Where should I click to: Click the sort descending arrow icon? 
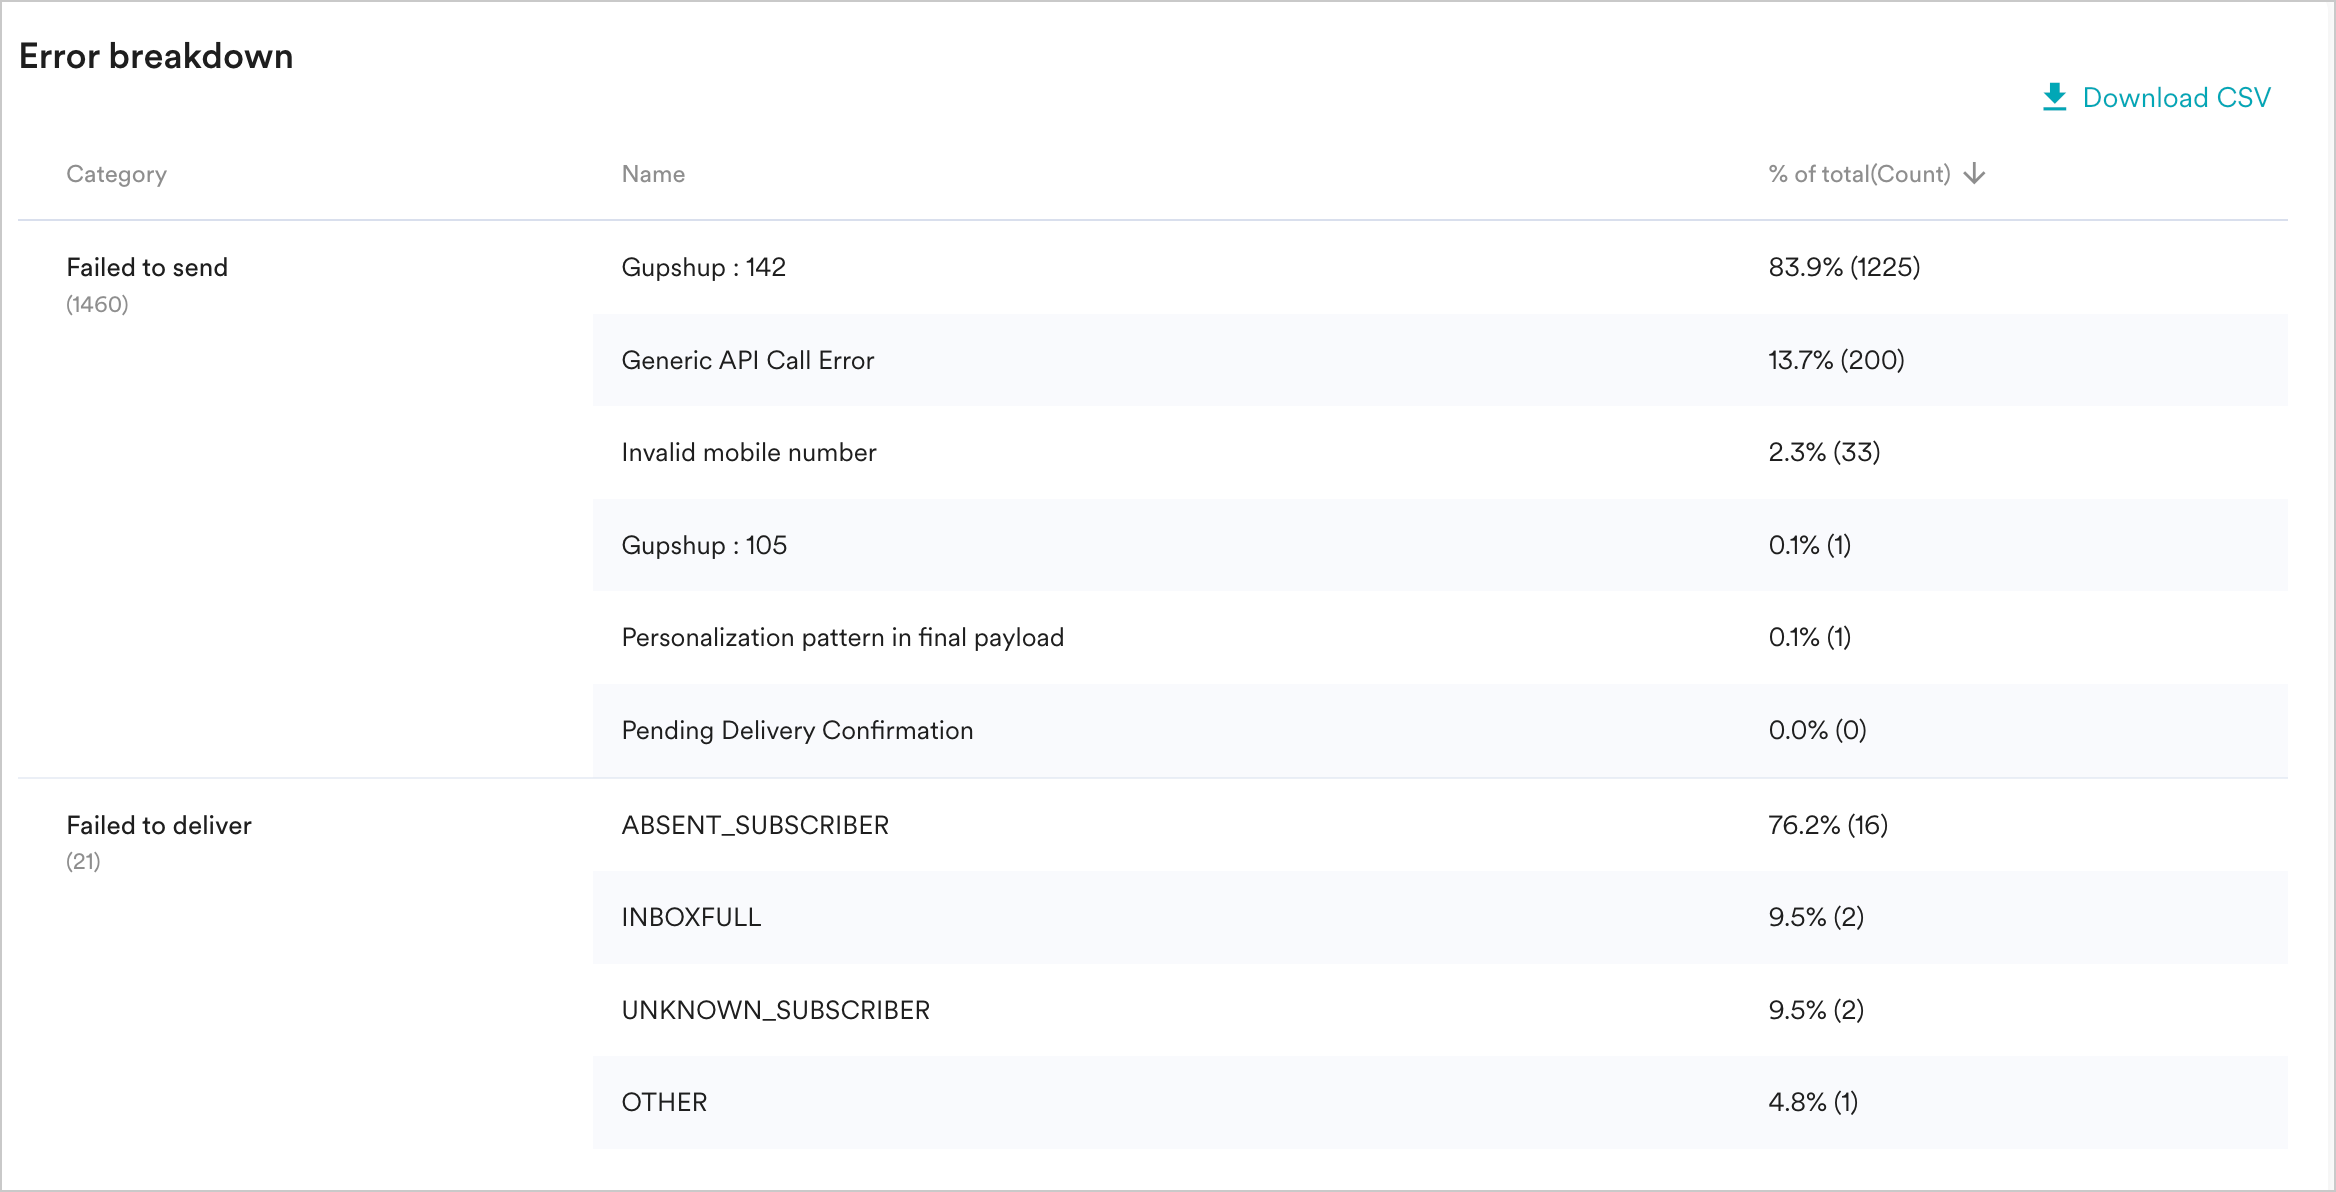click(1974, 174)
